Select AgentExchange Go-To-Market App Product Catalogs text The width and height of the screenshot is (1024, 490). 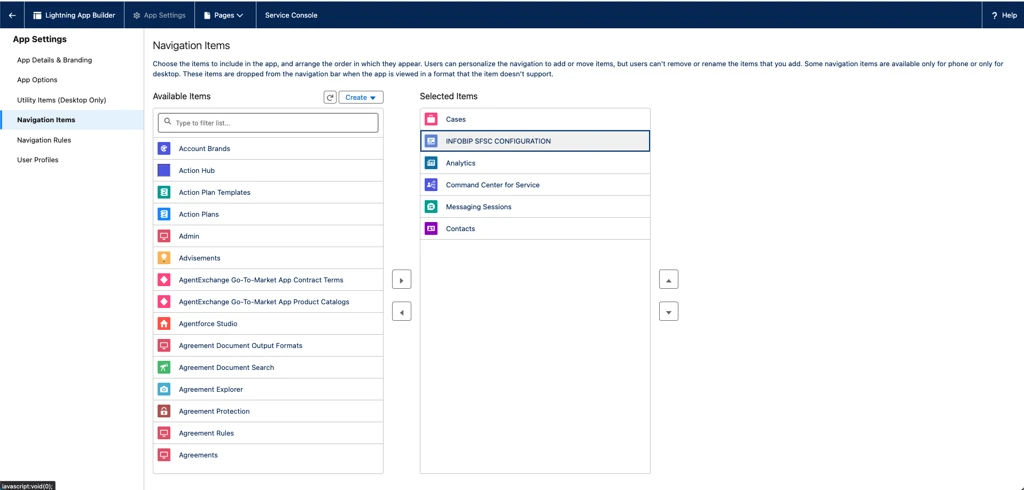(x=264, y=302)
